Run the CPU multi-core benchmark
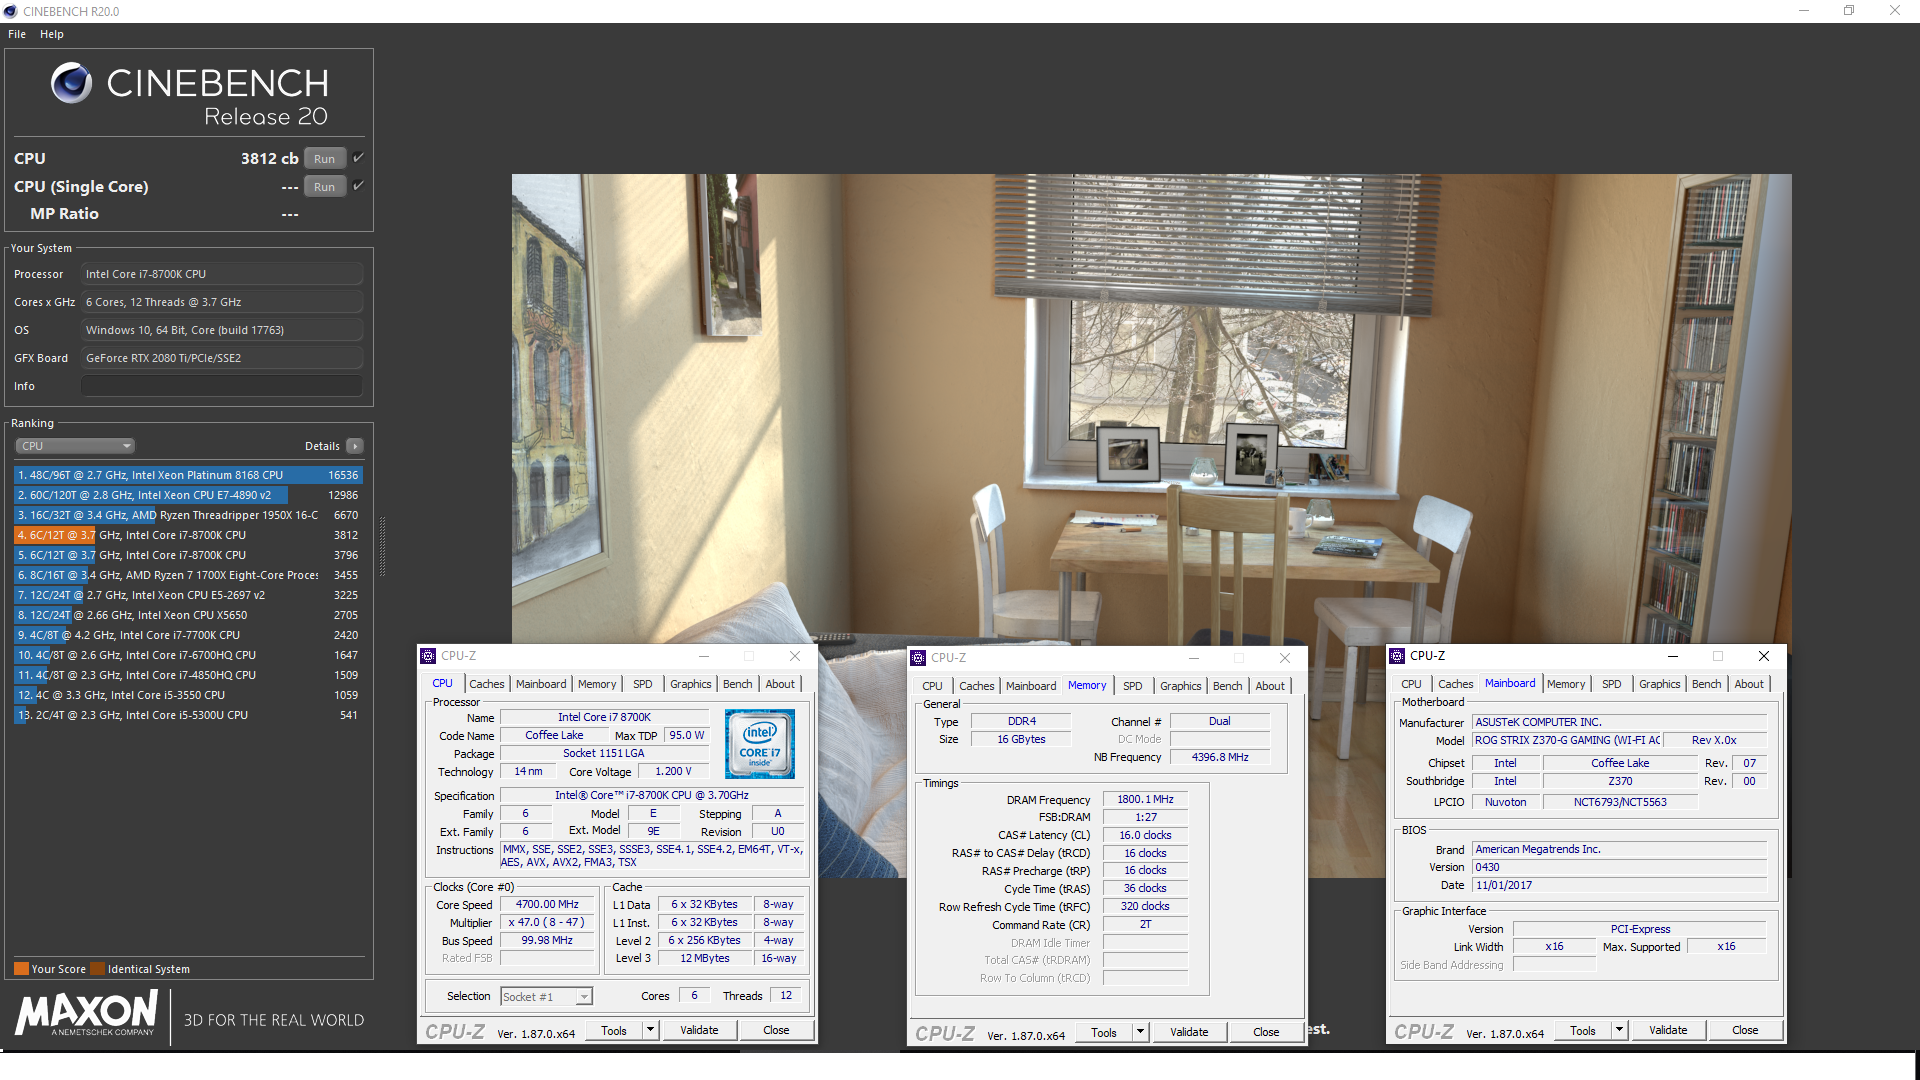The width and height of the screenshot is (1920, 1080). (324, 158)
